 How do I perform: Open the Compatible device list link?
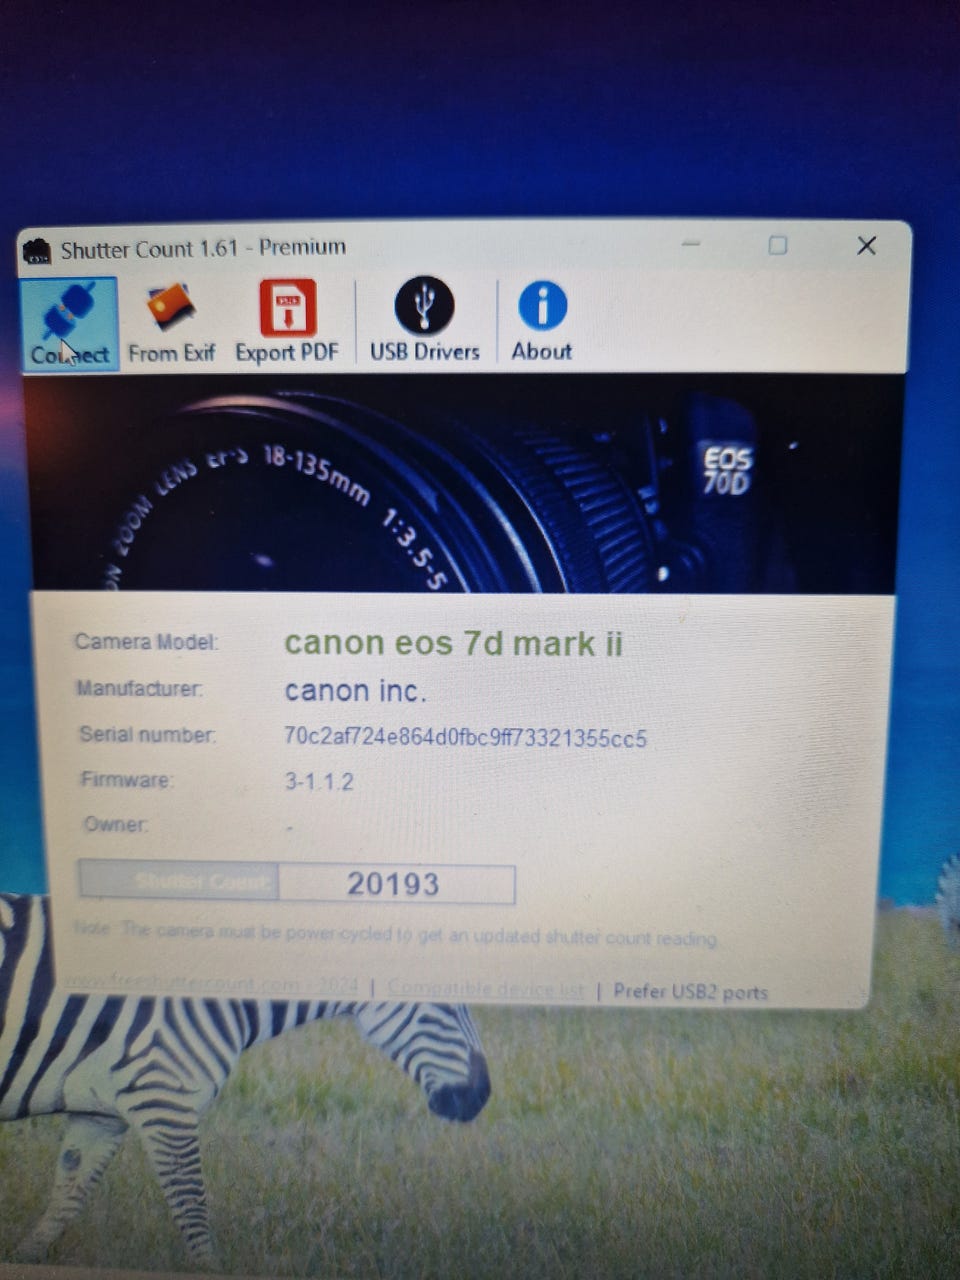coord(486,988)
